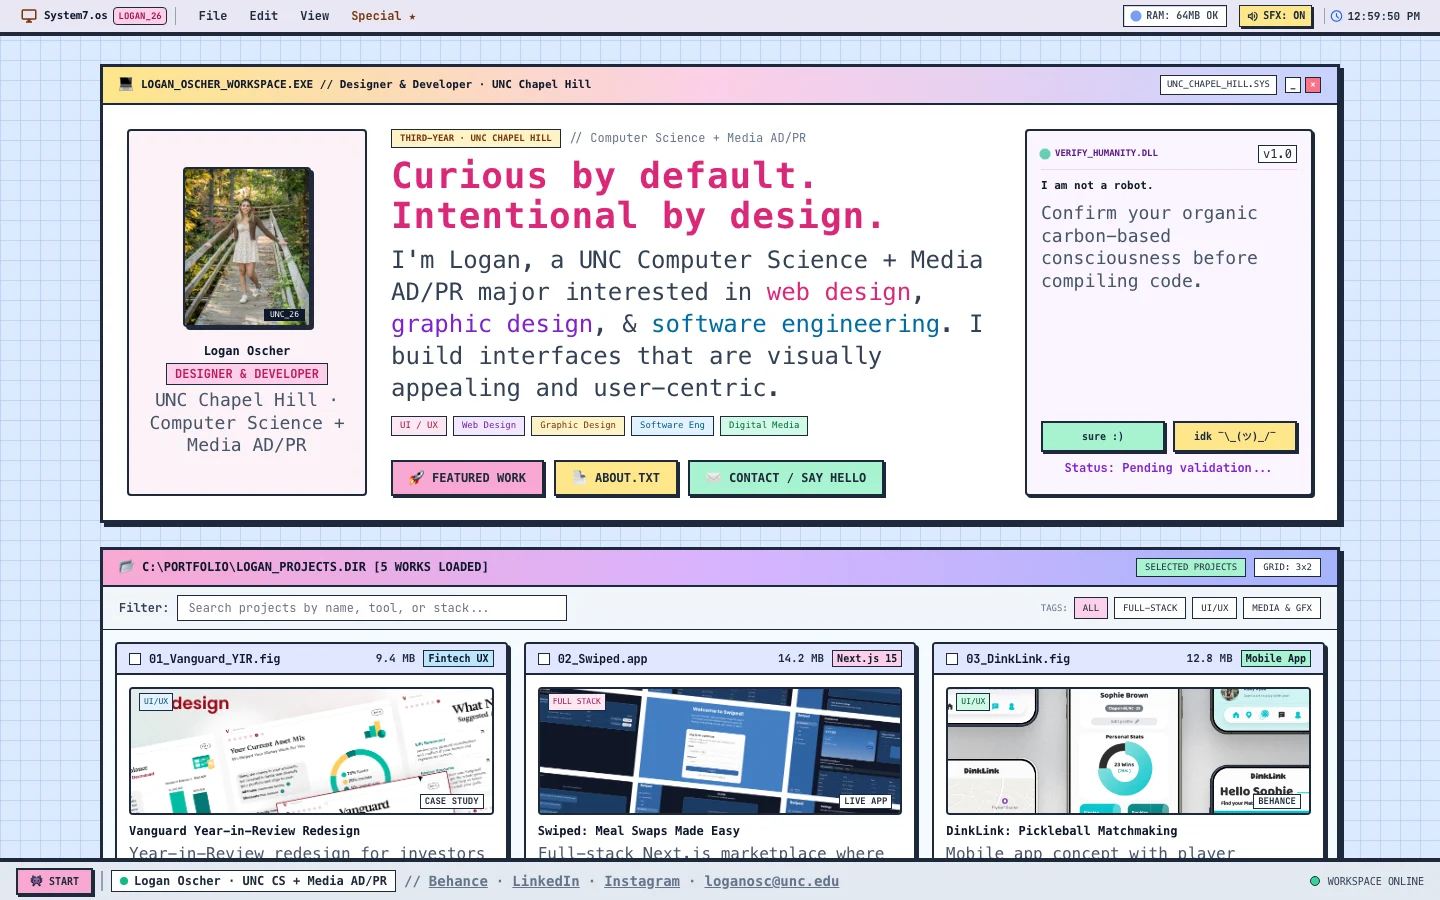Click the folder icon in LOGAN_PROJECTS.DIR title

click(126, 567)
